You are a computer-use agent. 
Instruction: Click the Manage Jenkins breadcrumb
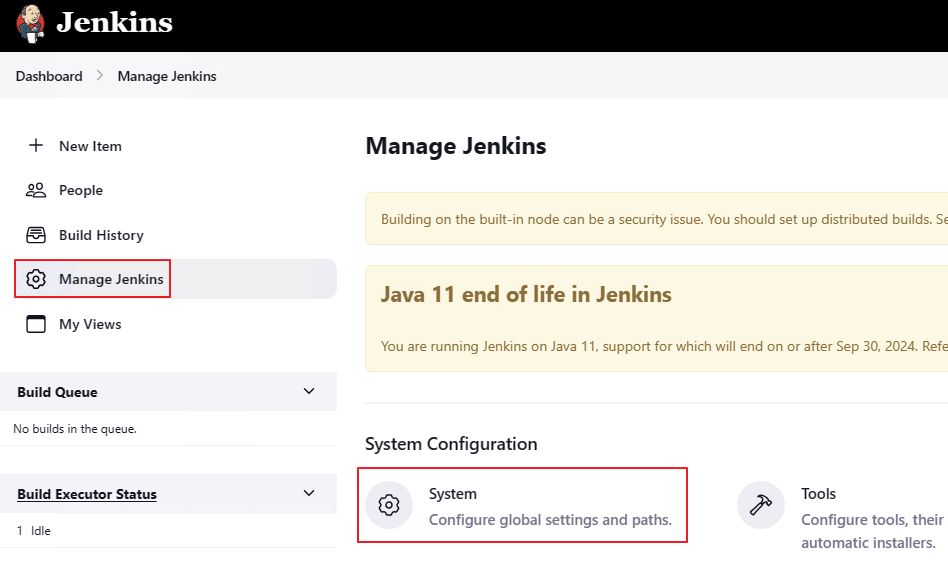pos(167,76)
